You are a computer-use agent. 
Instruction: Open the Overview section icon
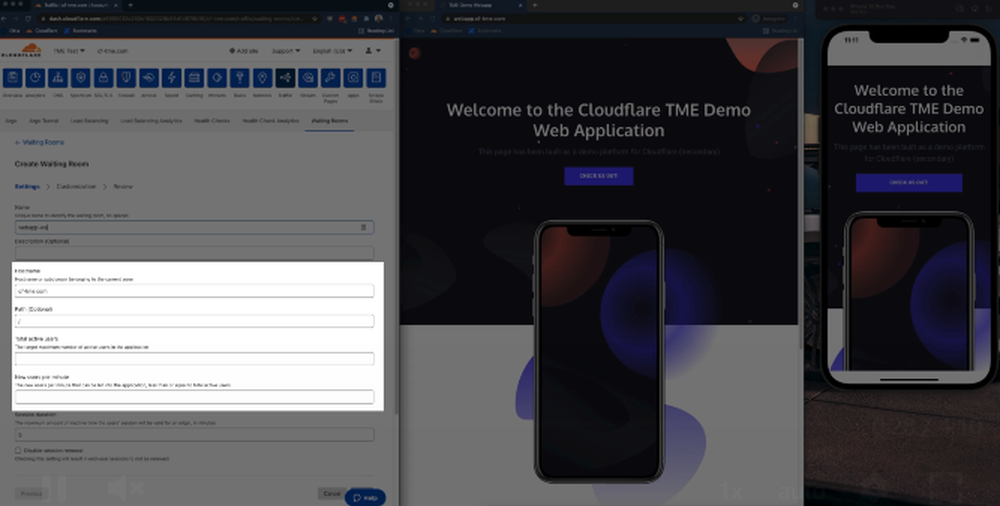tap(13, 78)
